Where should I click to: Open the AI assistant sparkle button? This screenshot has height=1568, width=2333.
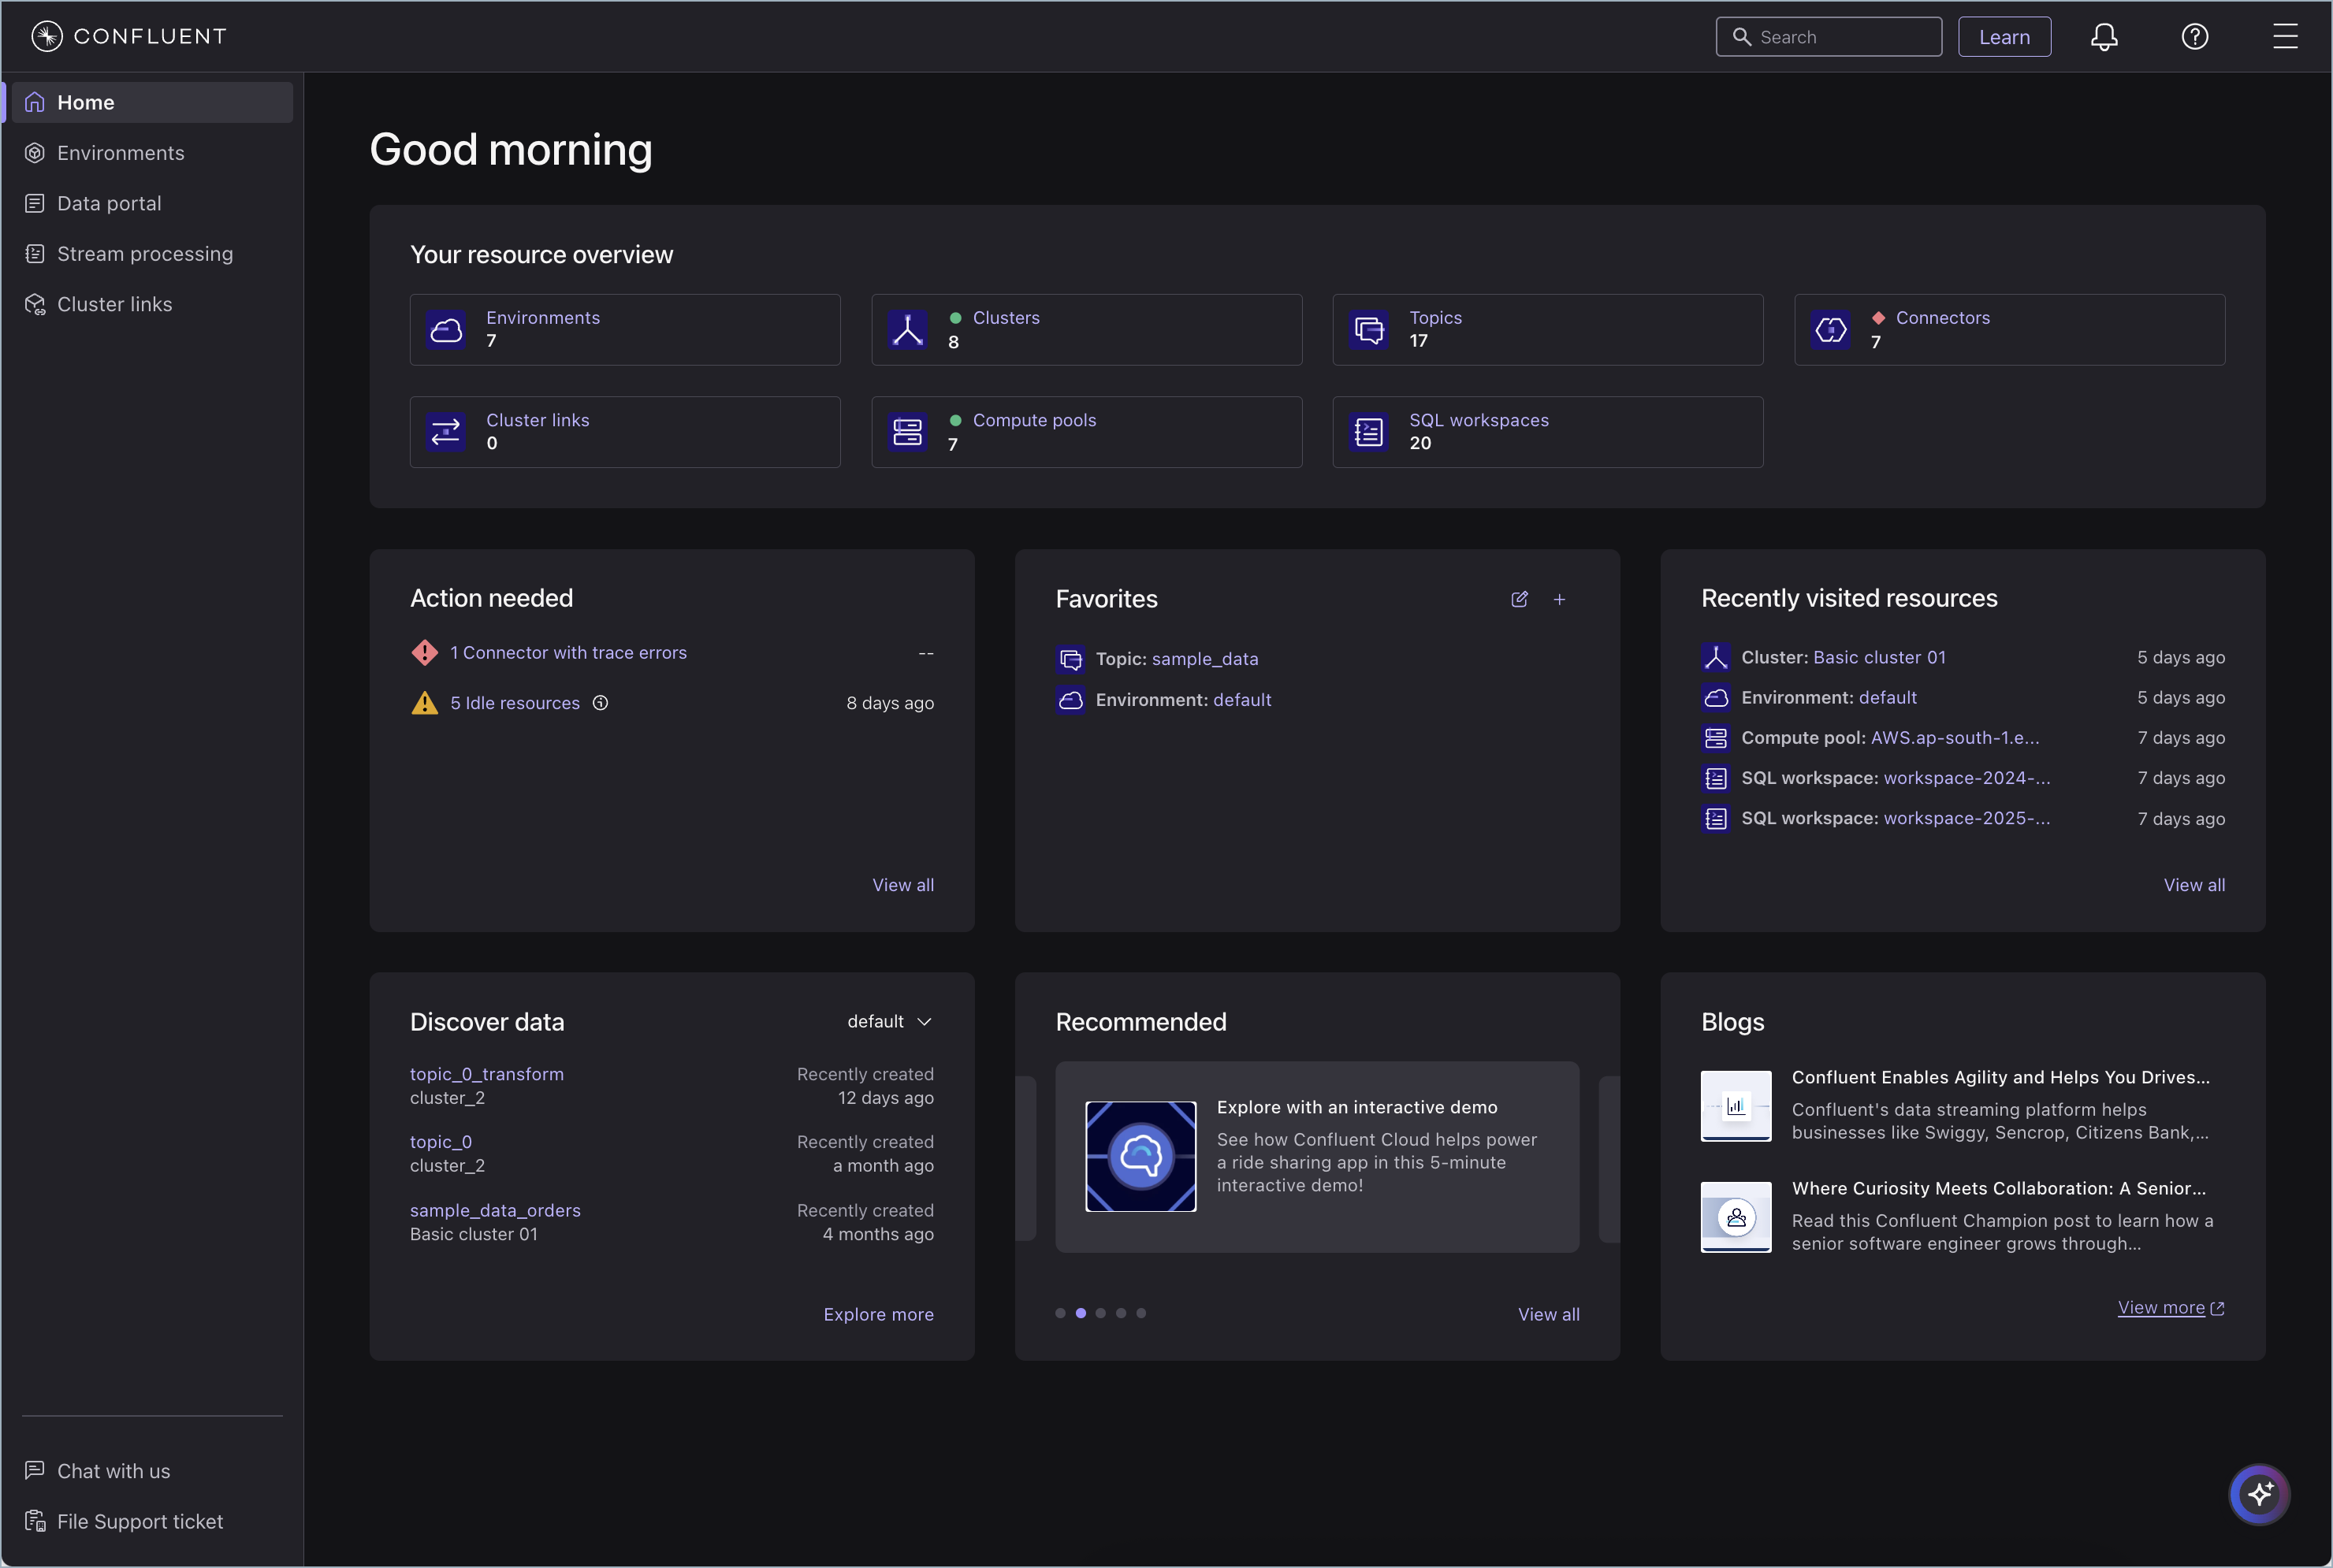coord(2260,1494)
